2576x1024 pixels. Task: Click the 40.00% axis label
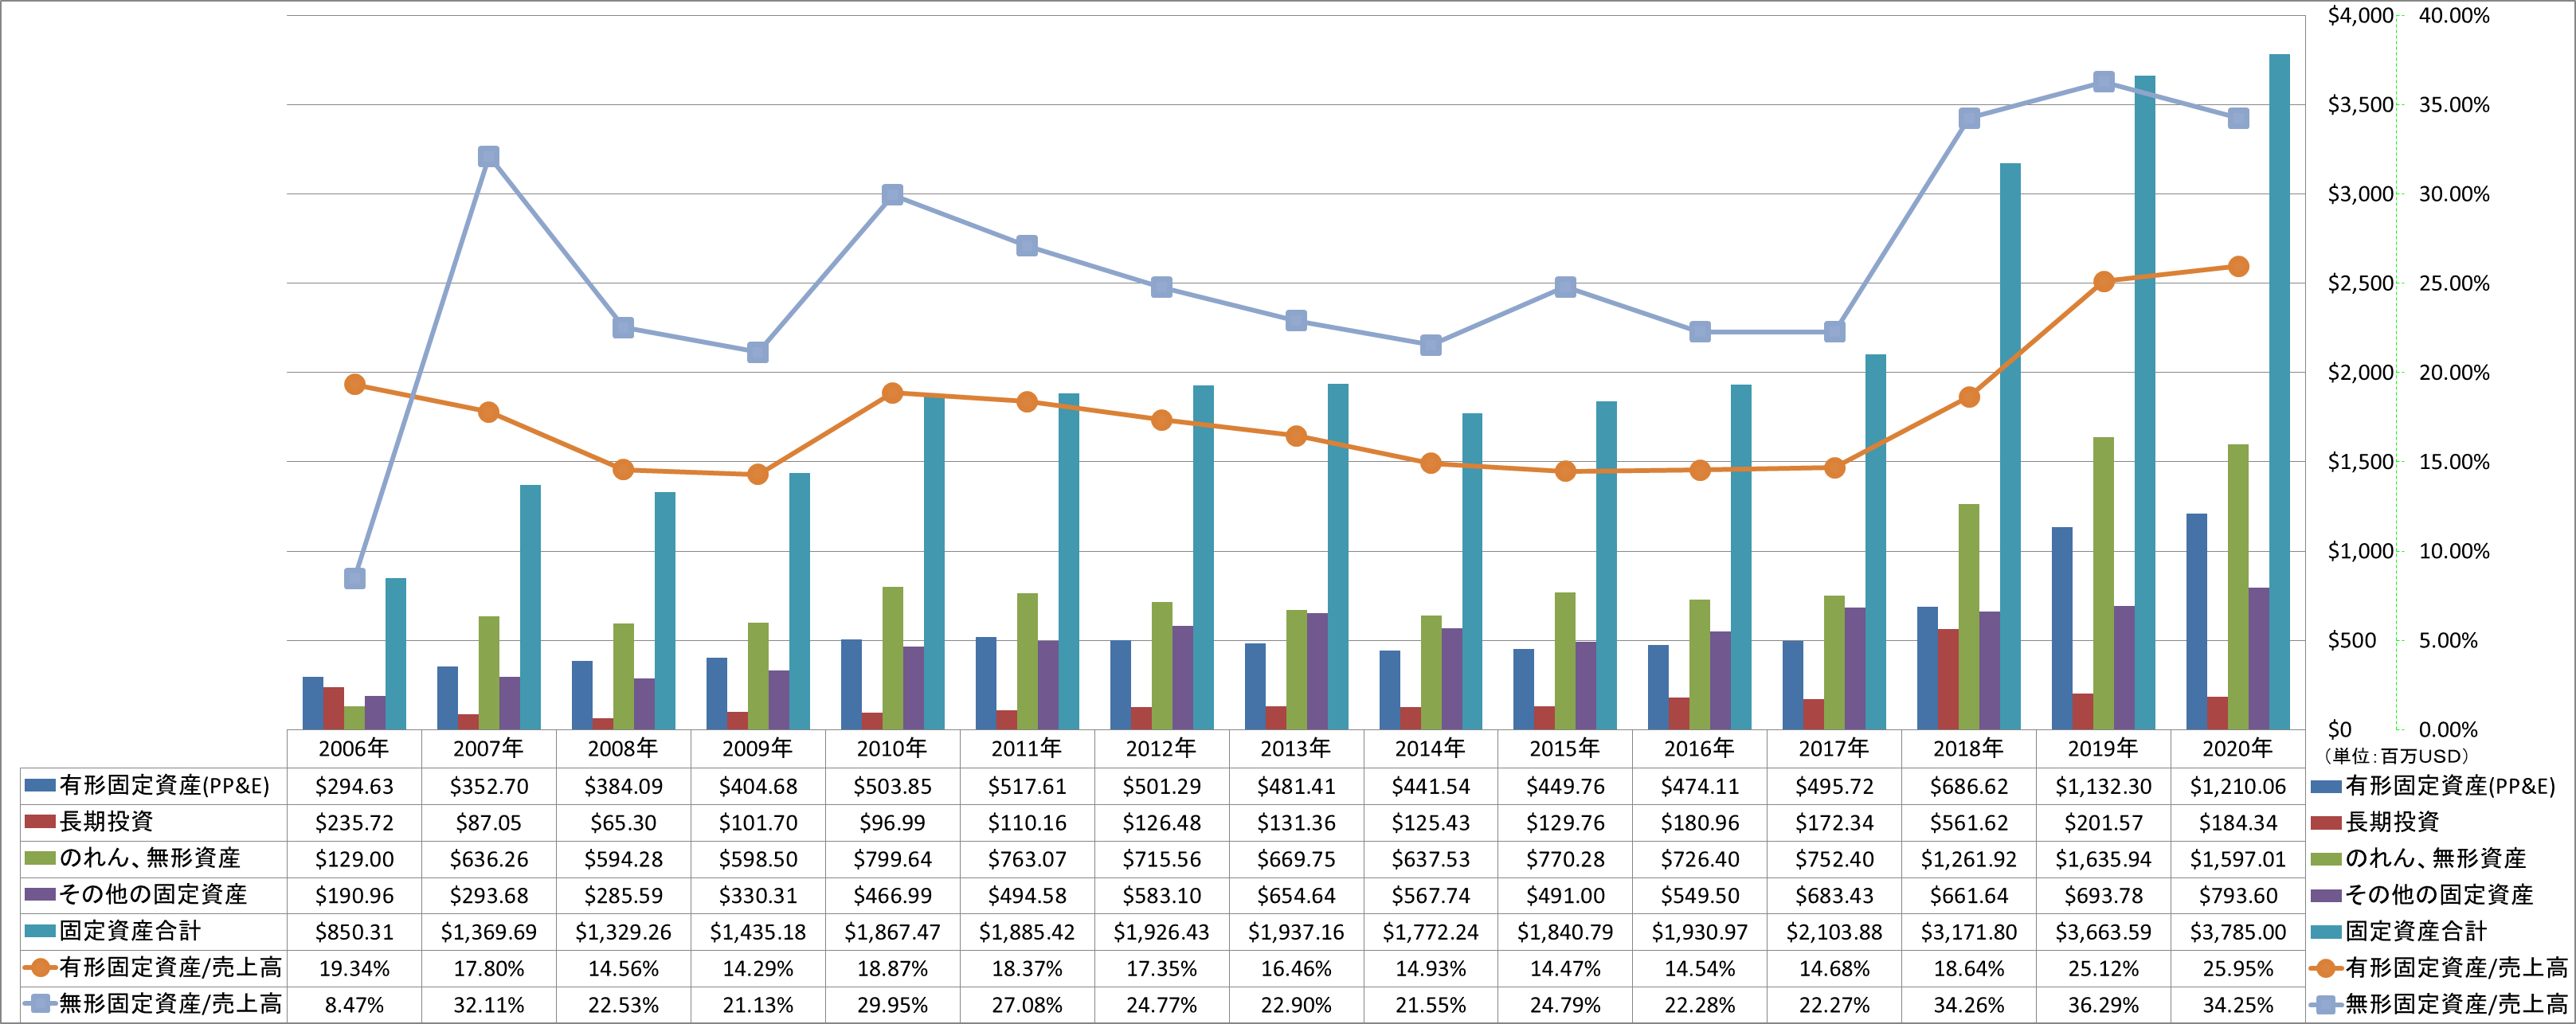pyautogui.click(x=2454, y=15)
